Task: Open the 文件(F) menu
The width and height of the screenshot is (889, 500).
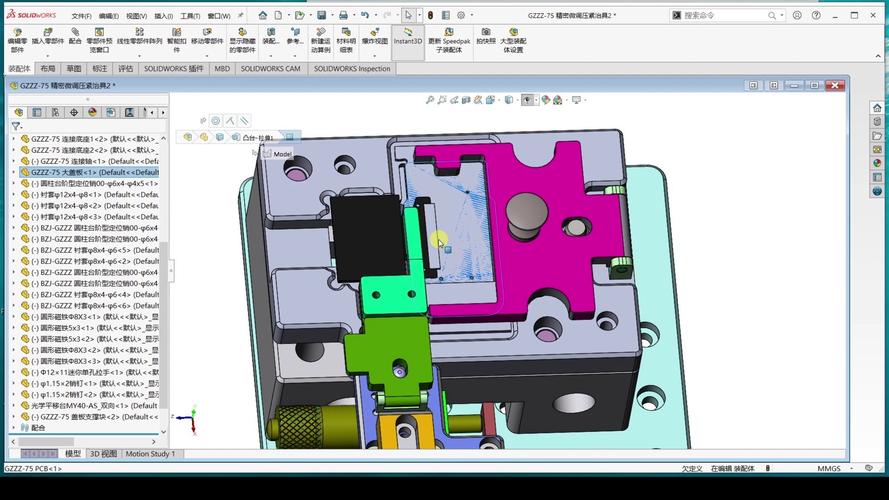Action: click(x=81, y=16)
